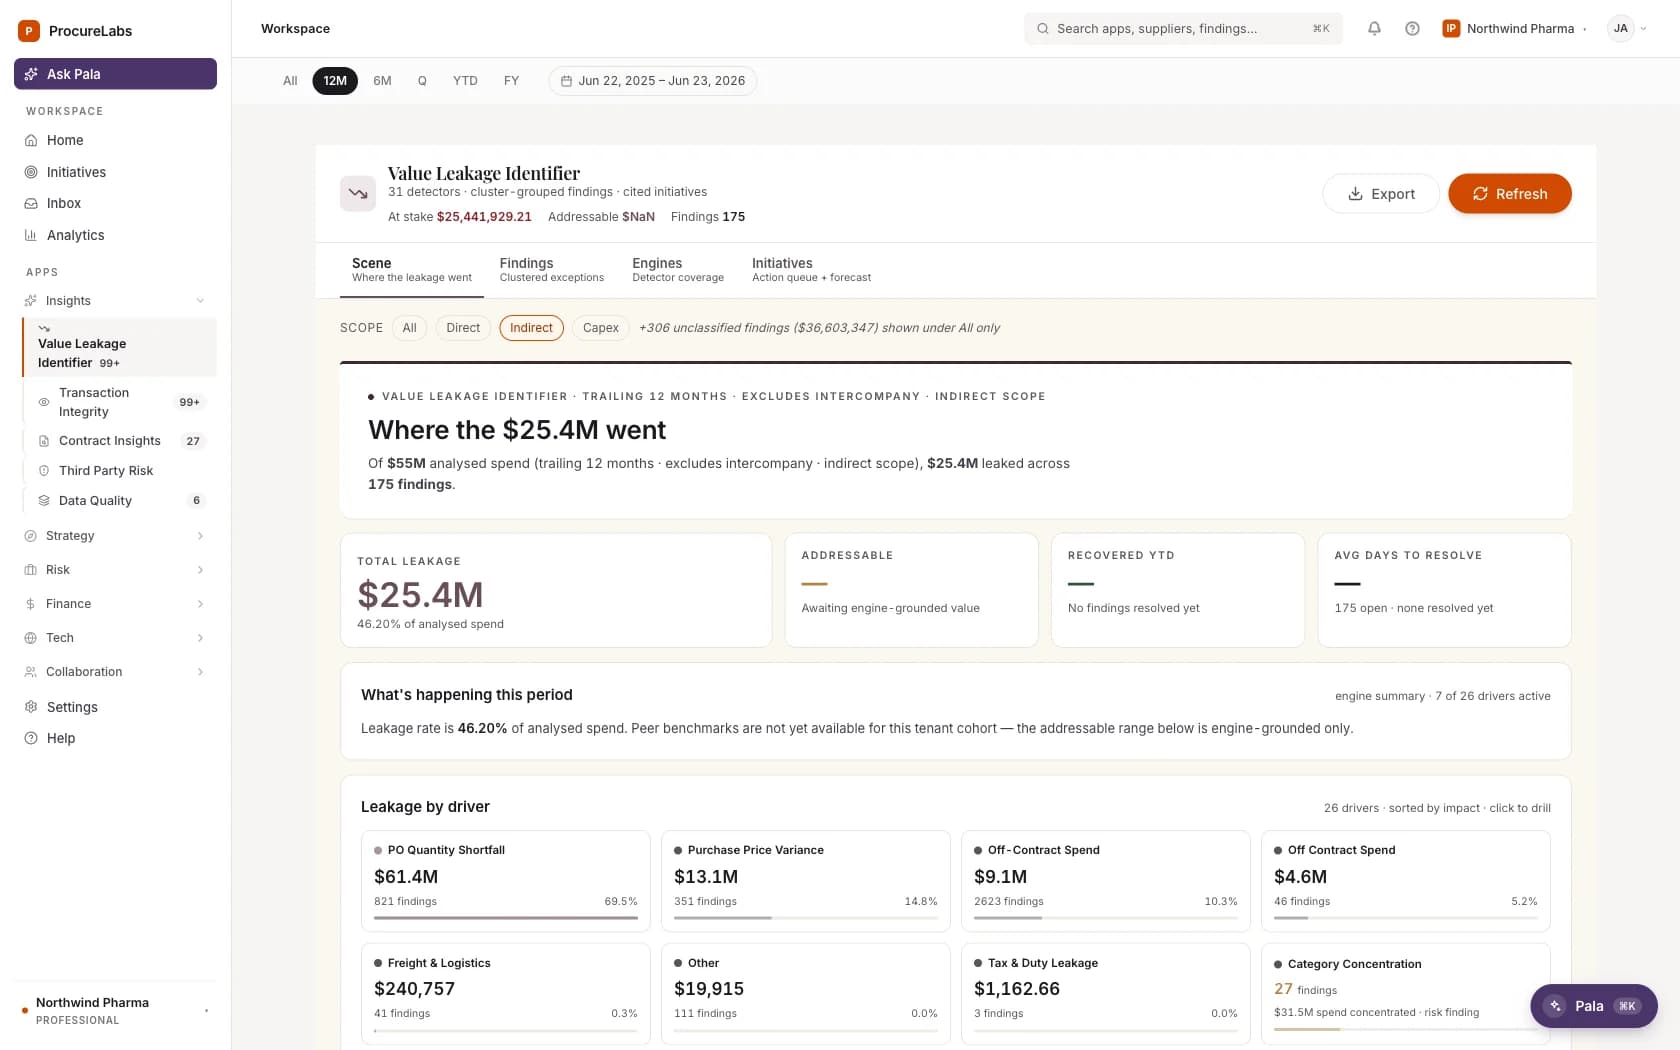Open Transaction Integrity sidebar item
The height and width of the screenshot is (1050, 1680).
121,402
